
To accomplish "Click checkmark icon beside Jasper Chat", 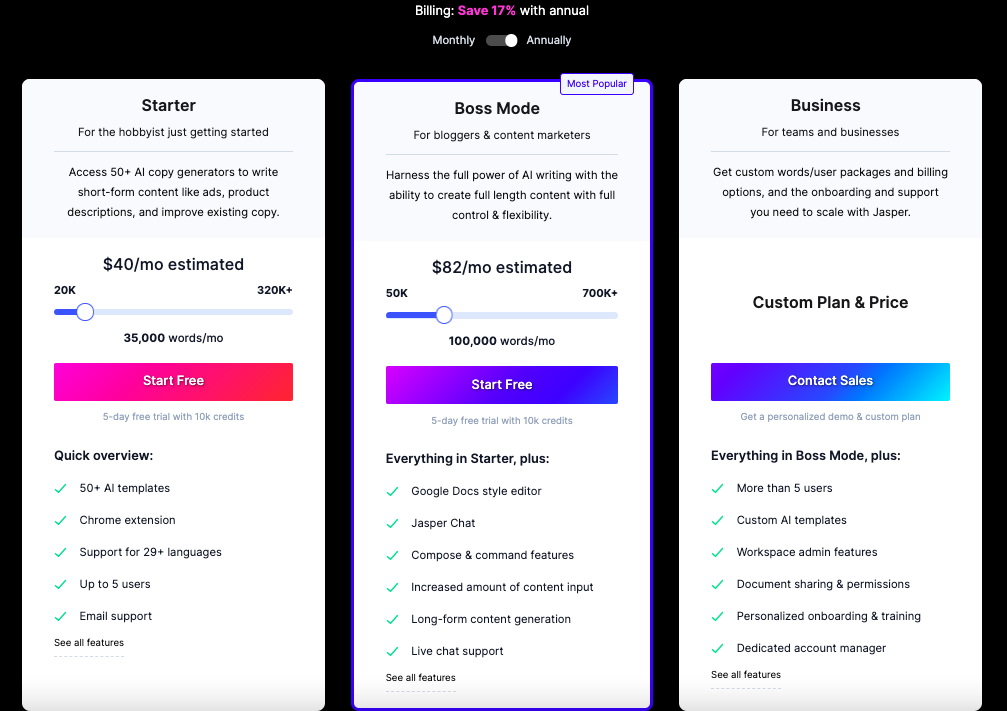I will click(x=392, y=523).
